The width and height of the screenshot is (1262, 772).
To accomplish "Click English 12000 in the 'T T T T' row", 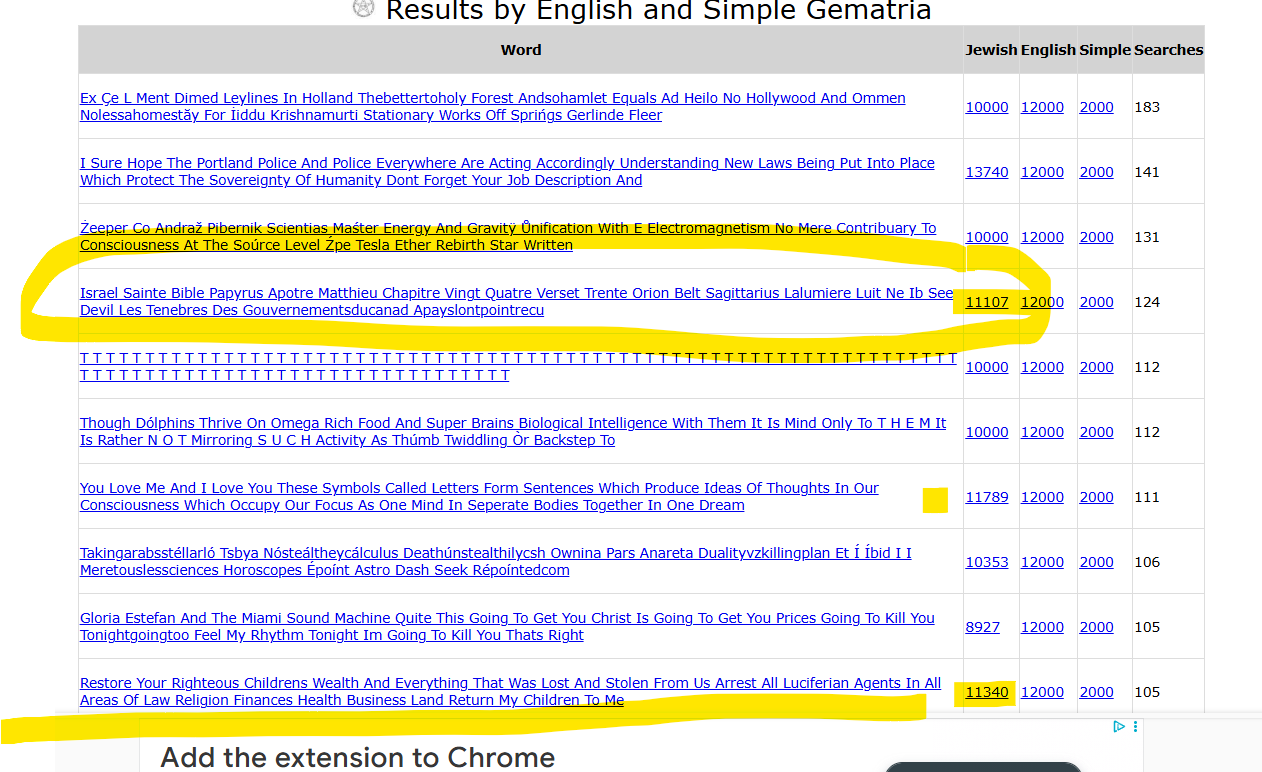I will coord(1042,367).
